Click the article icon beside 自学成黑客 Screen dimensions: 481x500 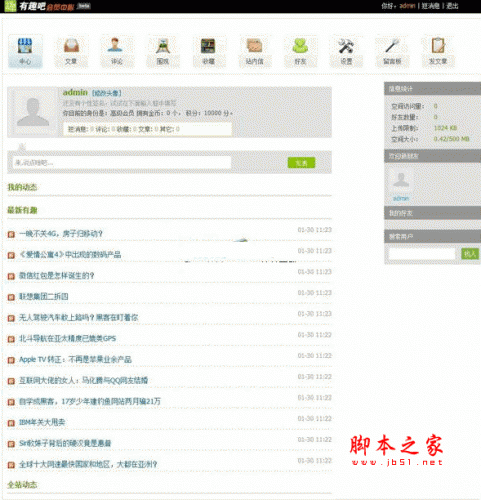(11, 402)
